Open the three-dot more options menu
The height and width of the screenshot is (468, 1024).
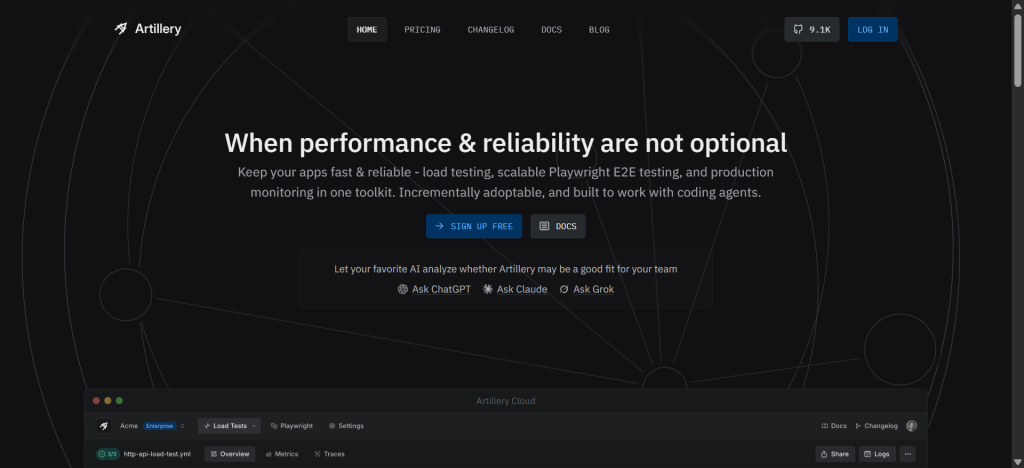(908, 454)
